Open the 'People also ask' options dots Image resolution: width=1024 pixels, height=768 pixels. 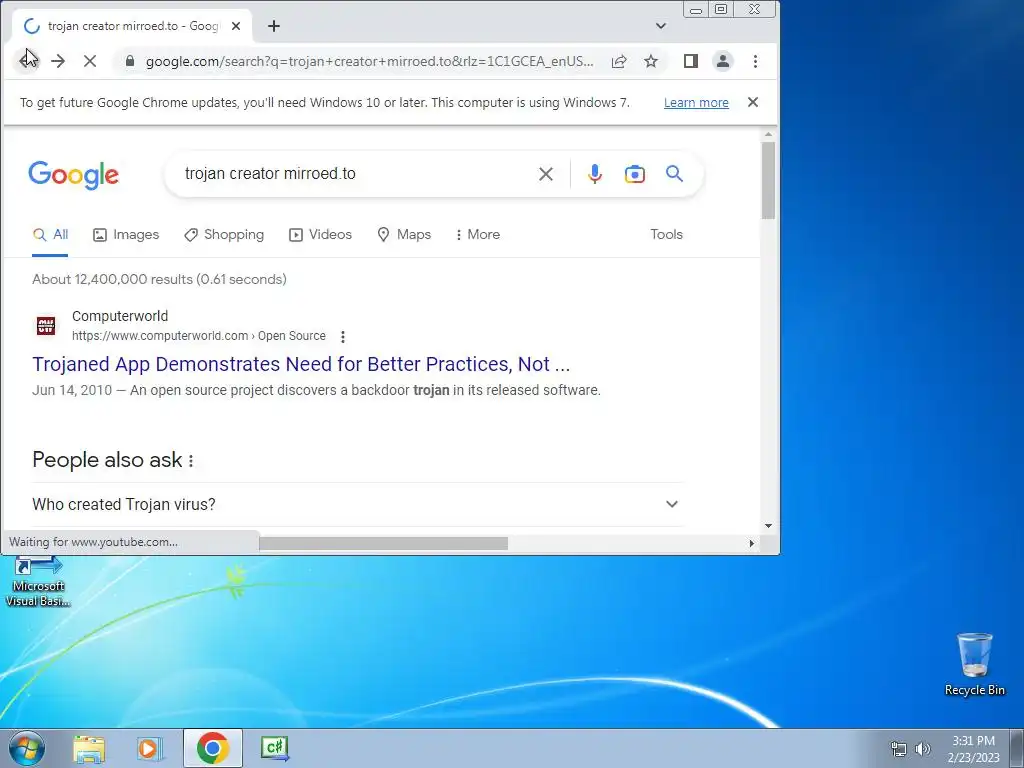pyautogui.click(x=191, y=460)
